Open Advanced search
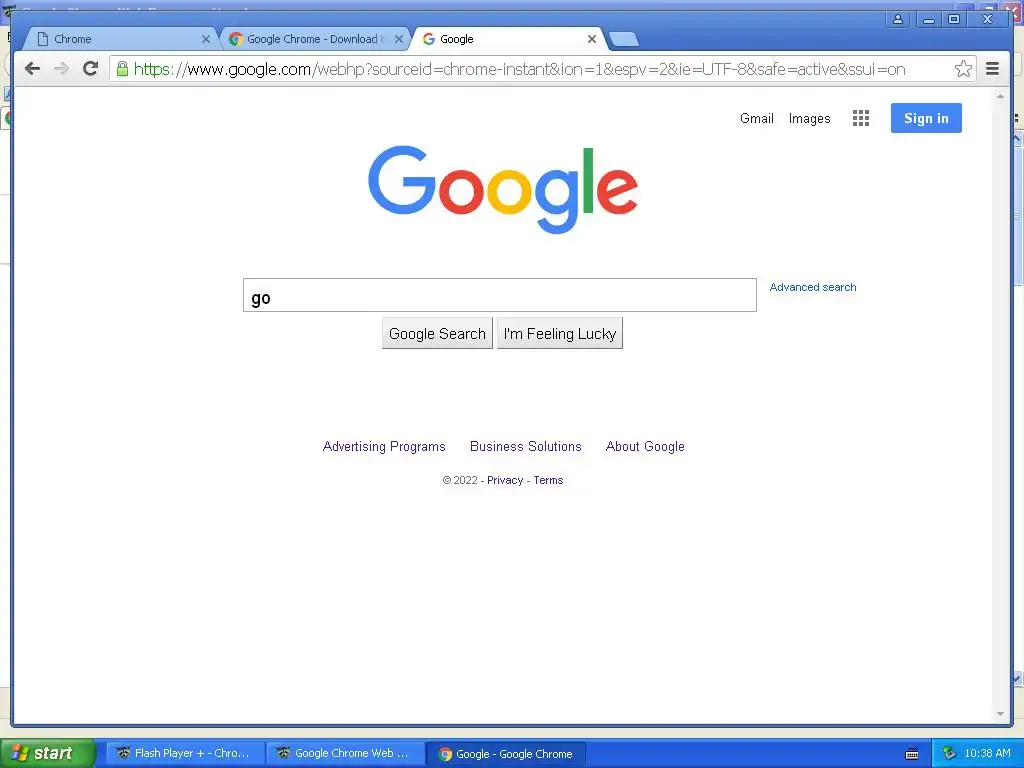This screenshot has height=768, width=1024. [812, 287]
